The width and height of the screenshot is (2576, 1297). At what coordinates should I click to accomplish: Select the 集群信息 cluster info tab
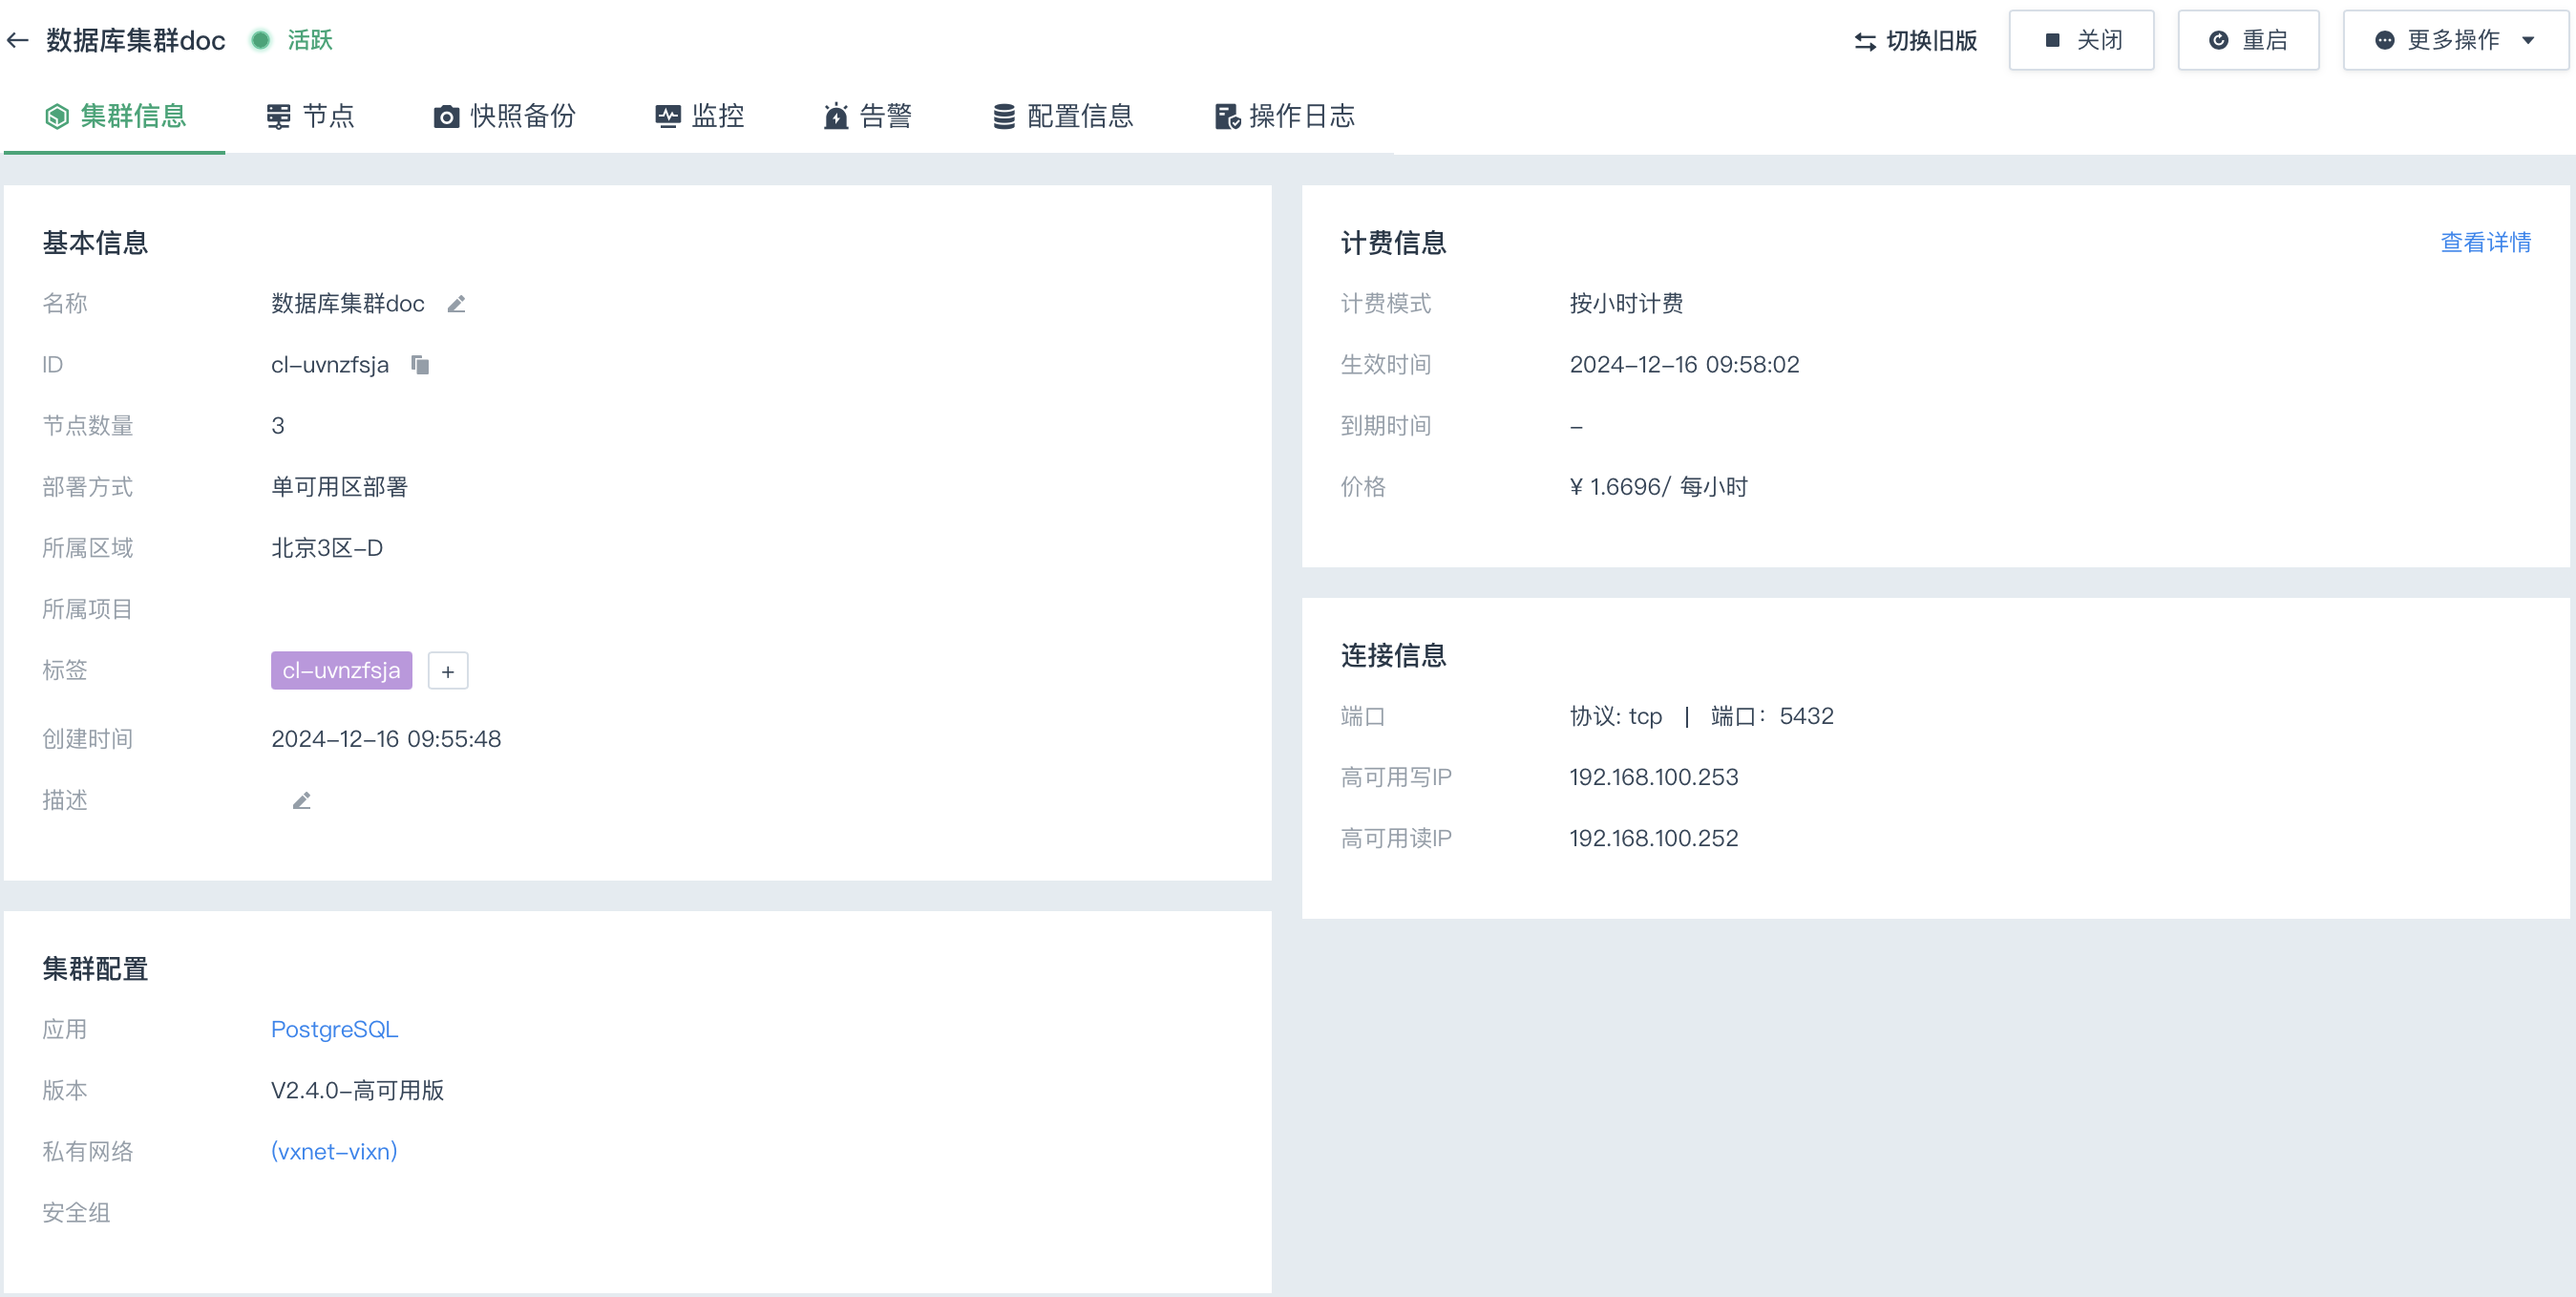click(x=115, y=116)
